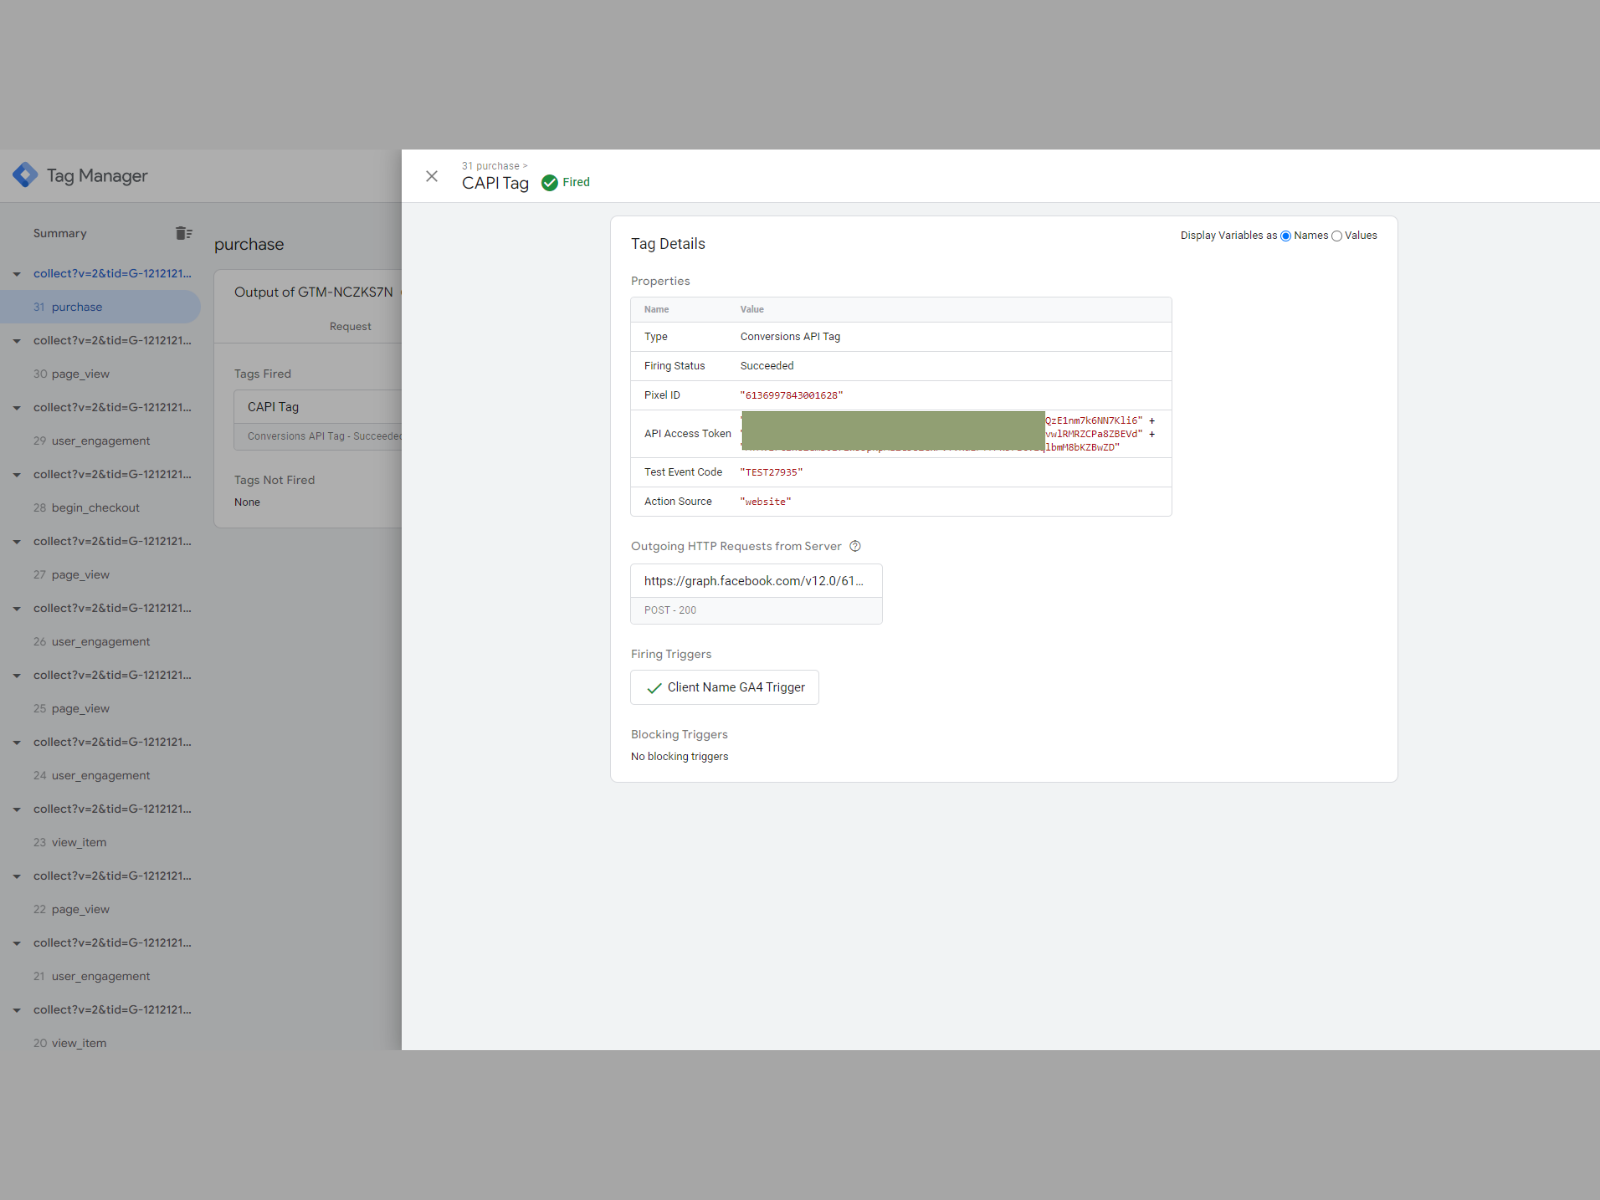Open the Summary view in the sidebar
Image resolution: width=1600 pixels, height=1200 pixels.
(59, 233)
